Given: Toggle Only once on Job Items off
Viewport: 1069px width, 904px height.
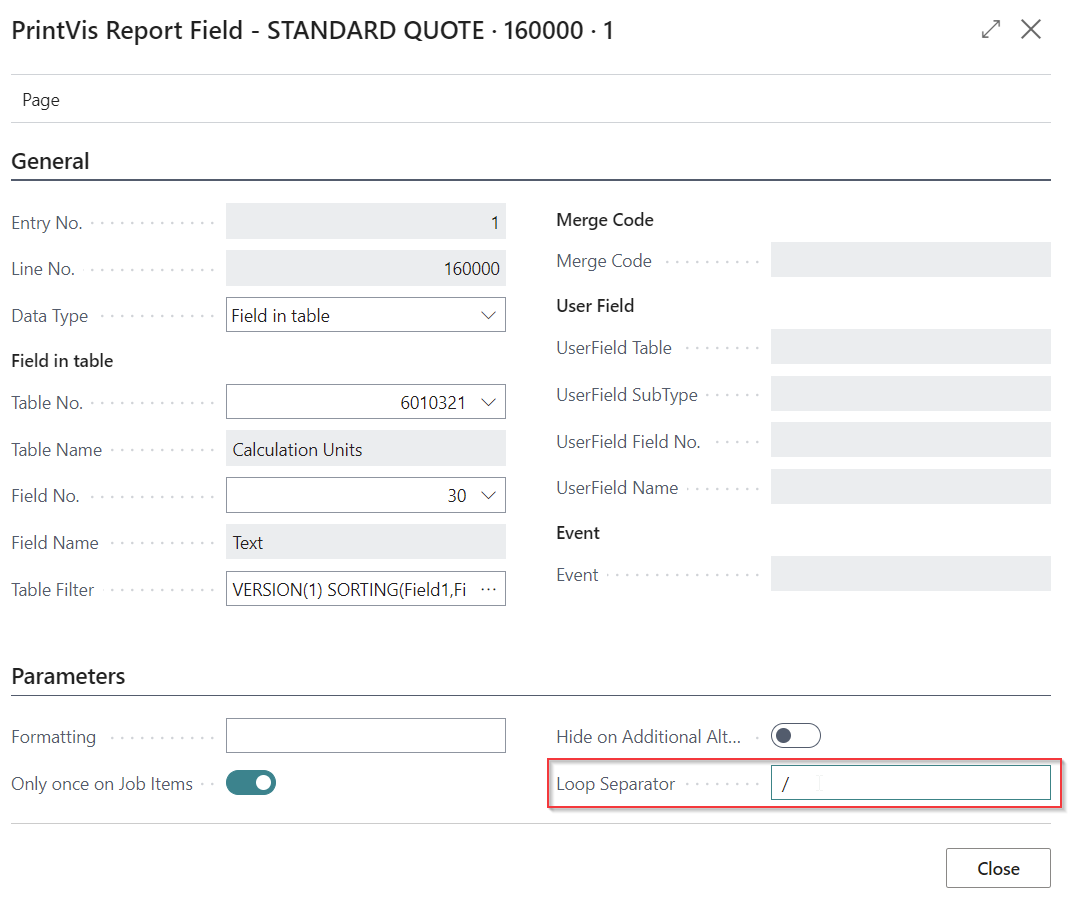Looking at the screenshot, I should [x=251, y=783].
